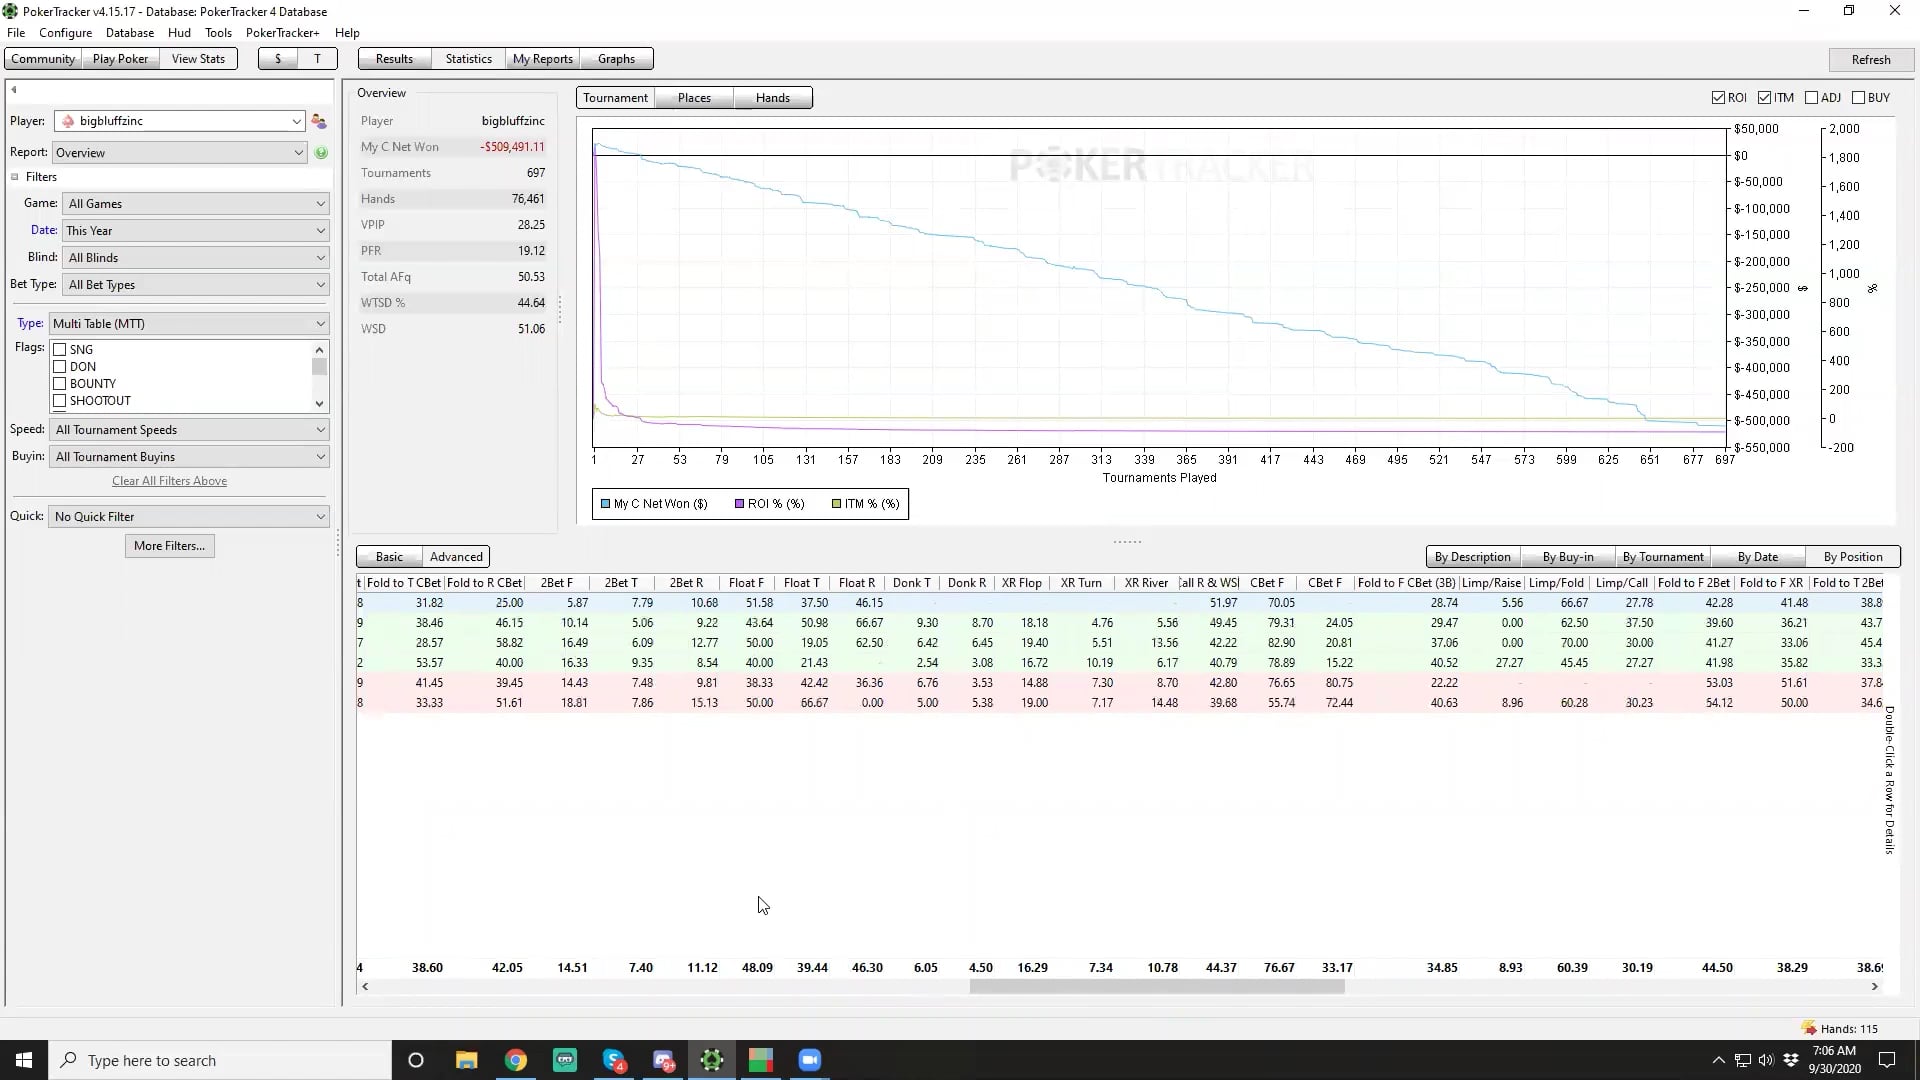Open the player manager via the people icon

(319, 121)
